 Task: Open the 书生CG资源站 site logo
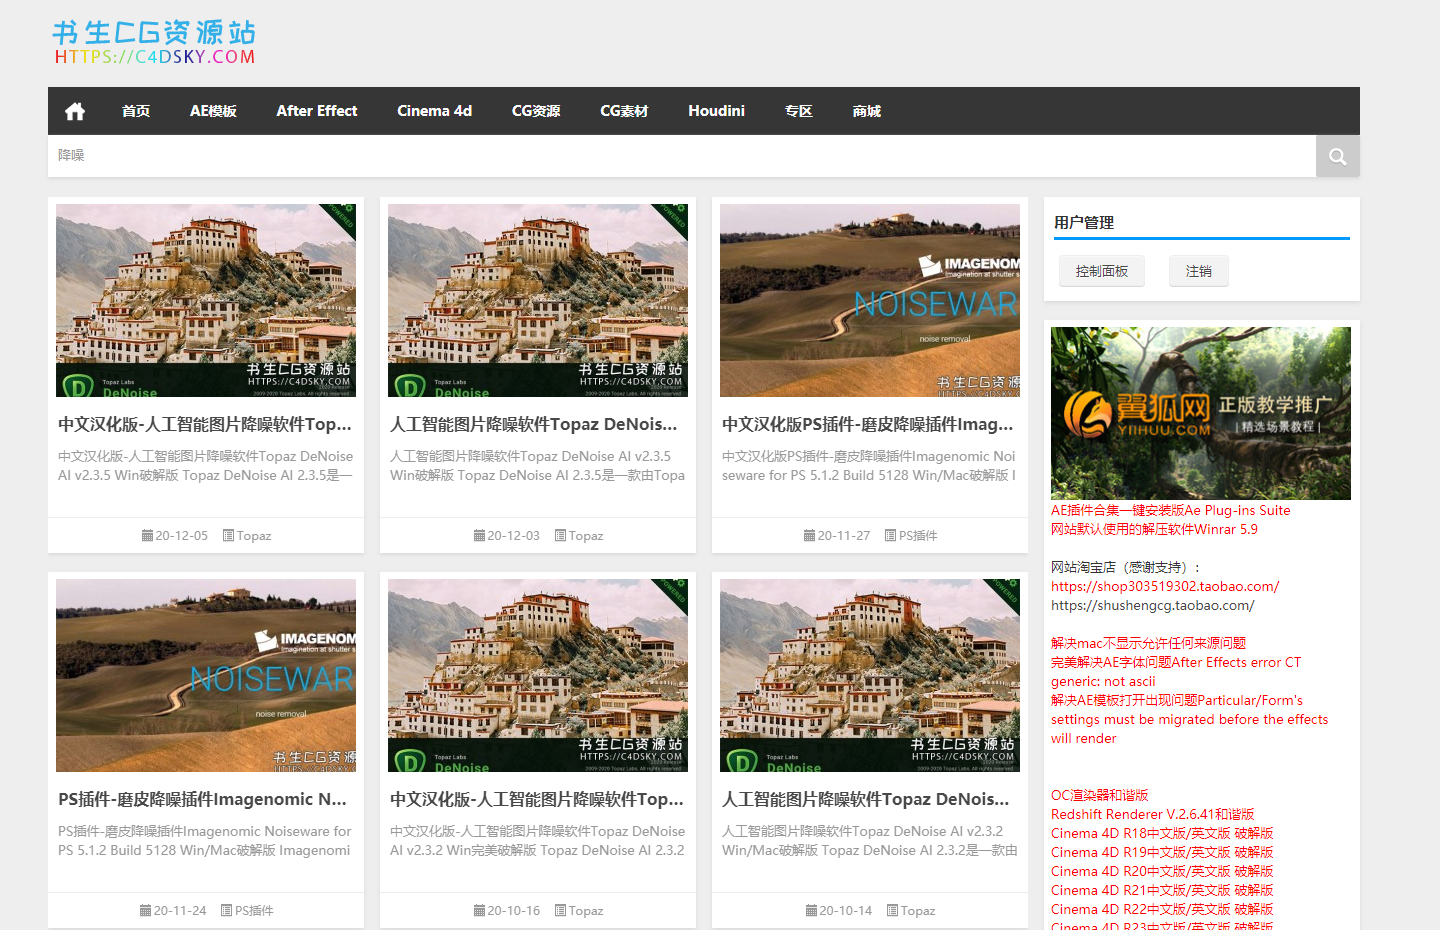[154, 43]
